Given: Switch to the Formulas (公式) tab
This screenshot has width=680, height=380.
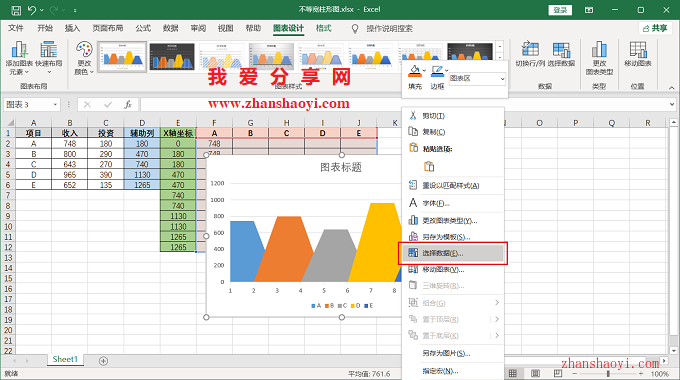Looking at the screenshot, I should tap(143, 28).
